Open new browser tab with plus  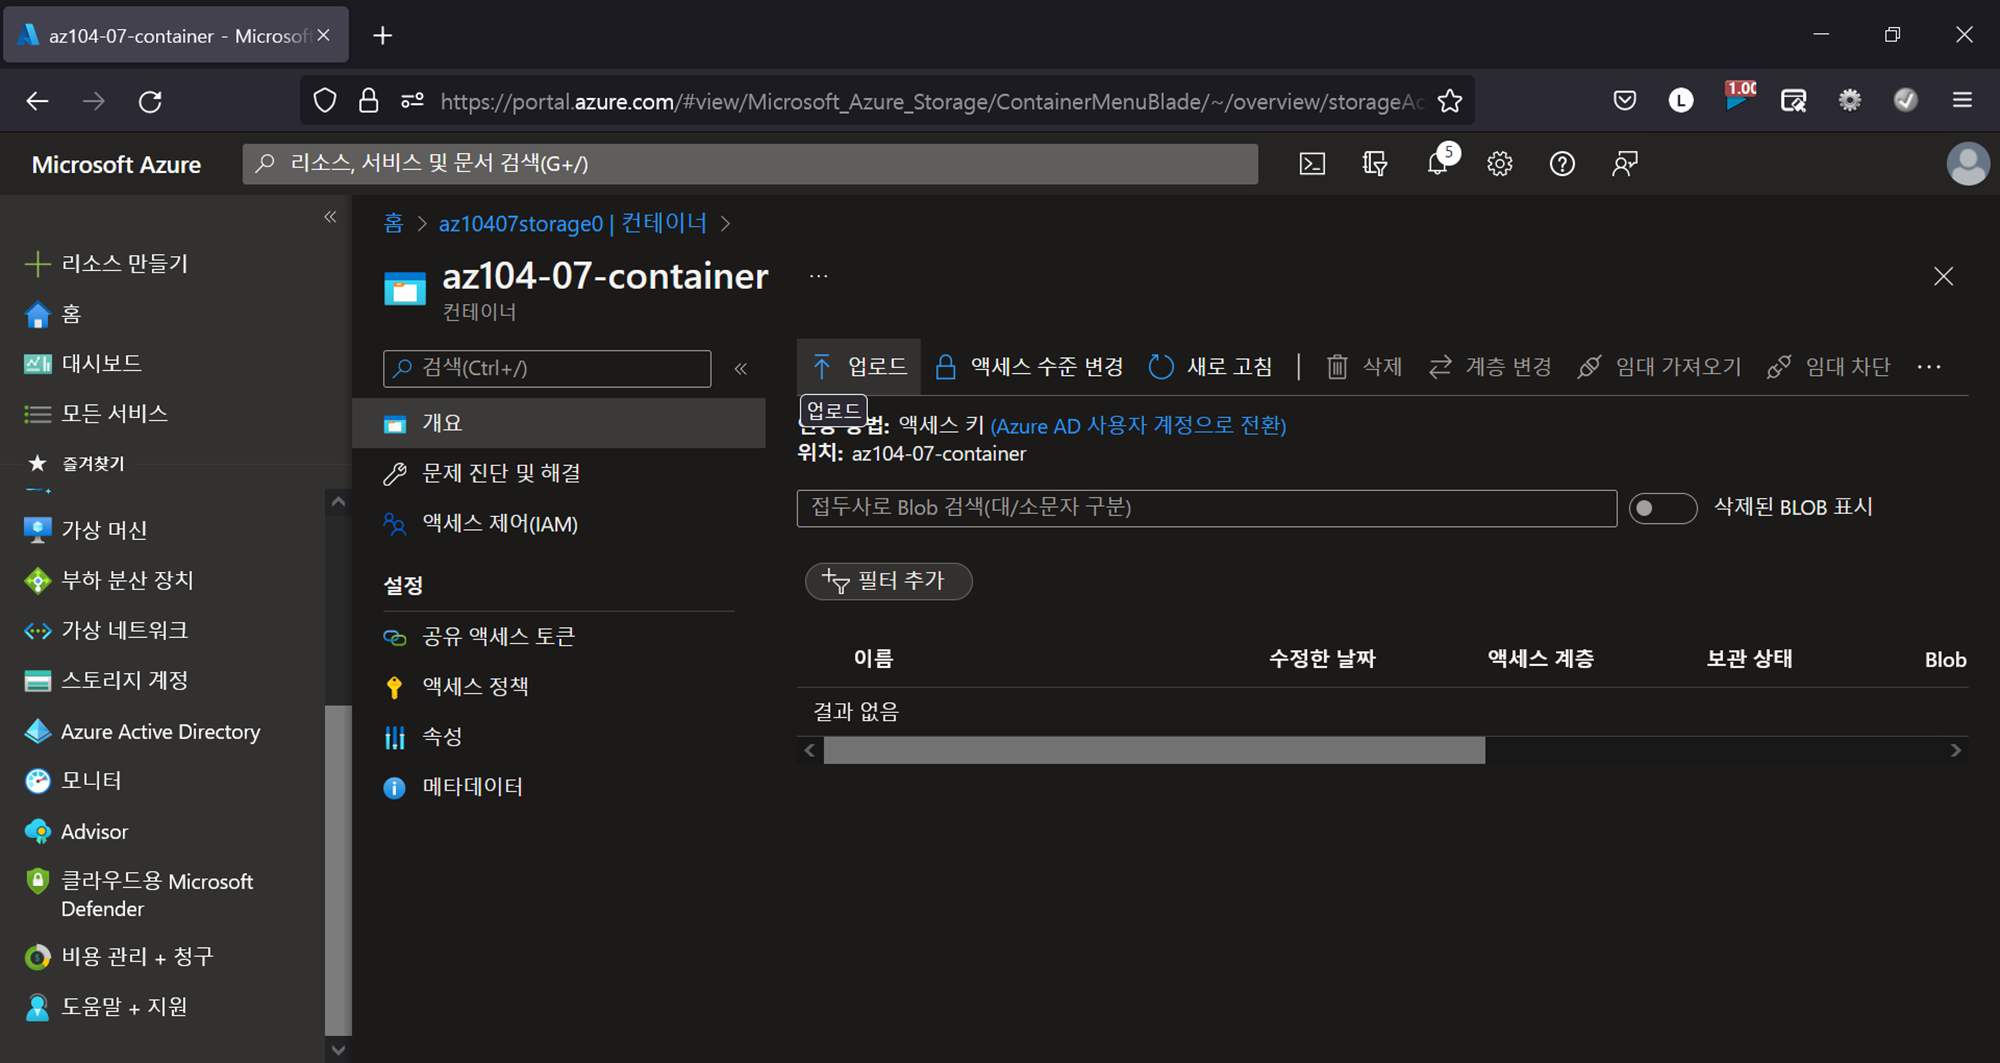(x=382, y=36)
